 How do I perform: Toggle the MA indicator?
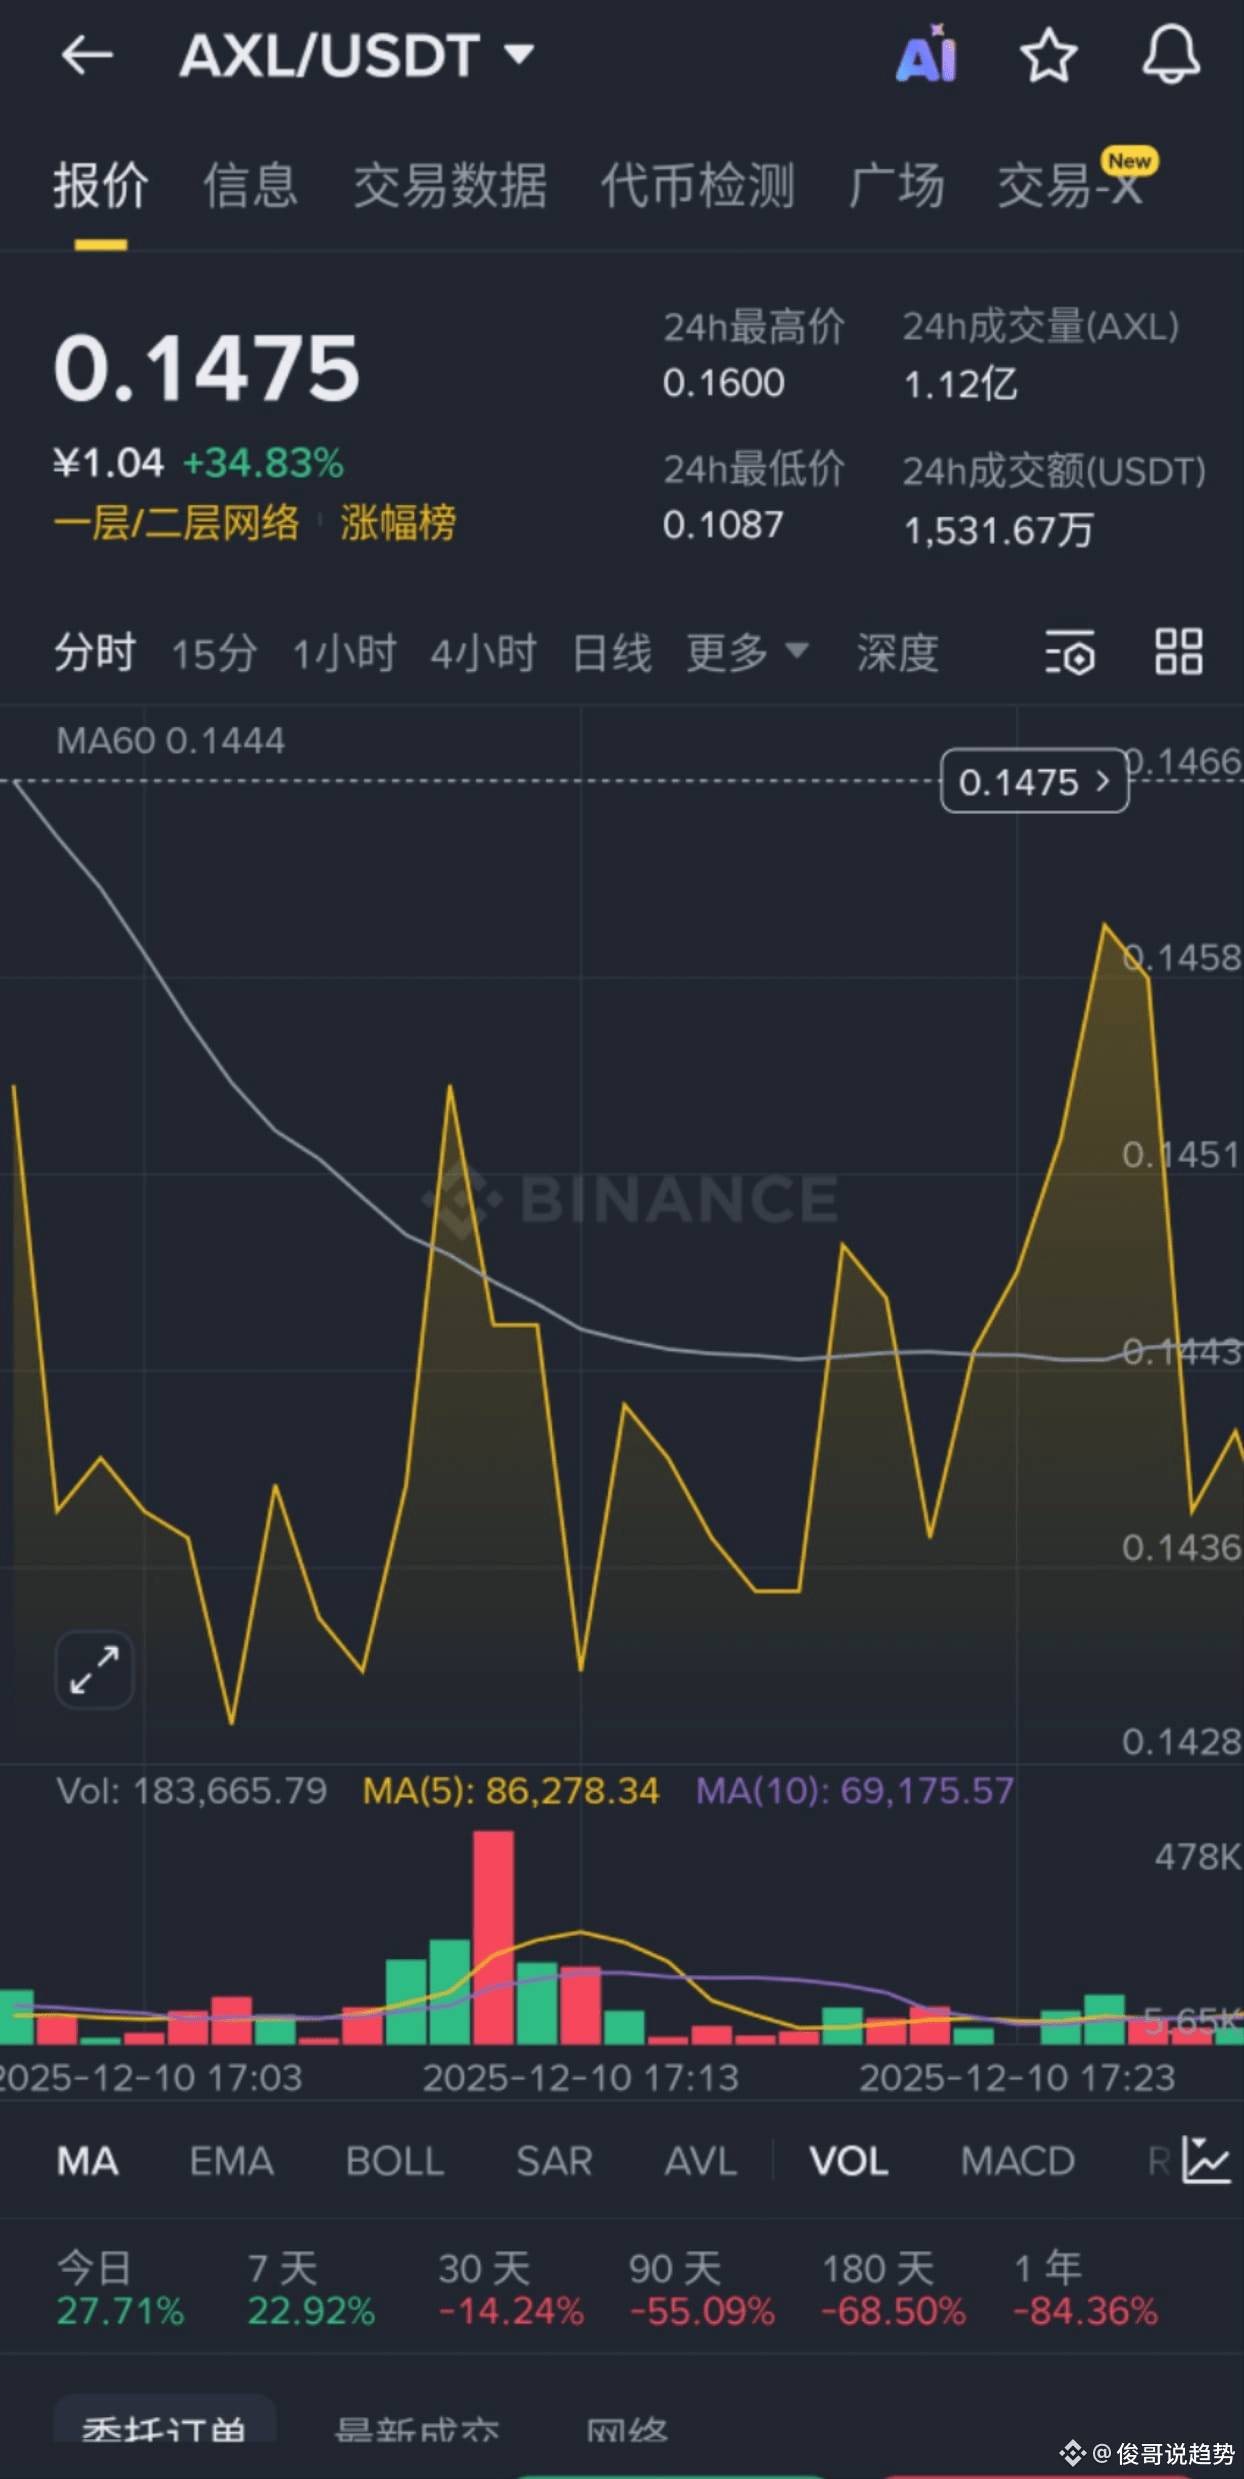[x=88, y=2162]
